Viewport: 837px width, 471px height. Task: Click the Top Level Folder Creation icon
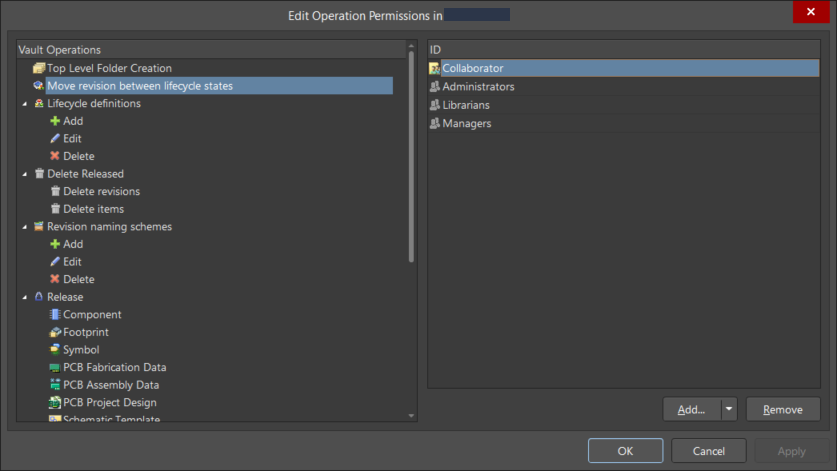[x=39, y=68]
